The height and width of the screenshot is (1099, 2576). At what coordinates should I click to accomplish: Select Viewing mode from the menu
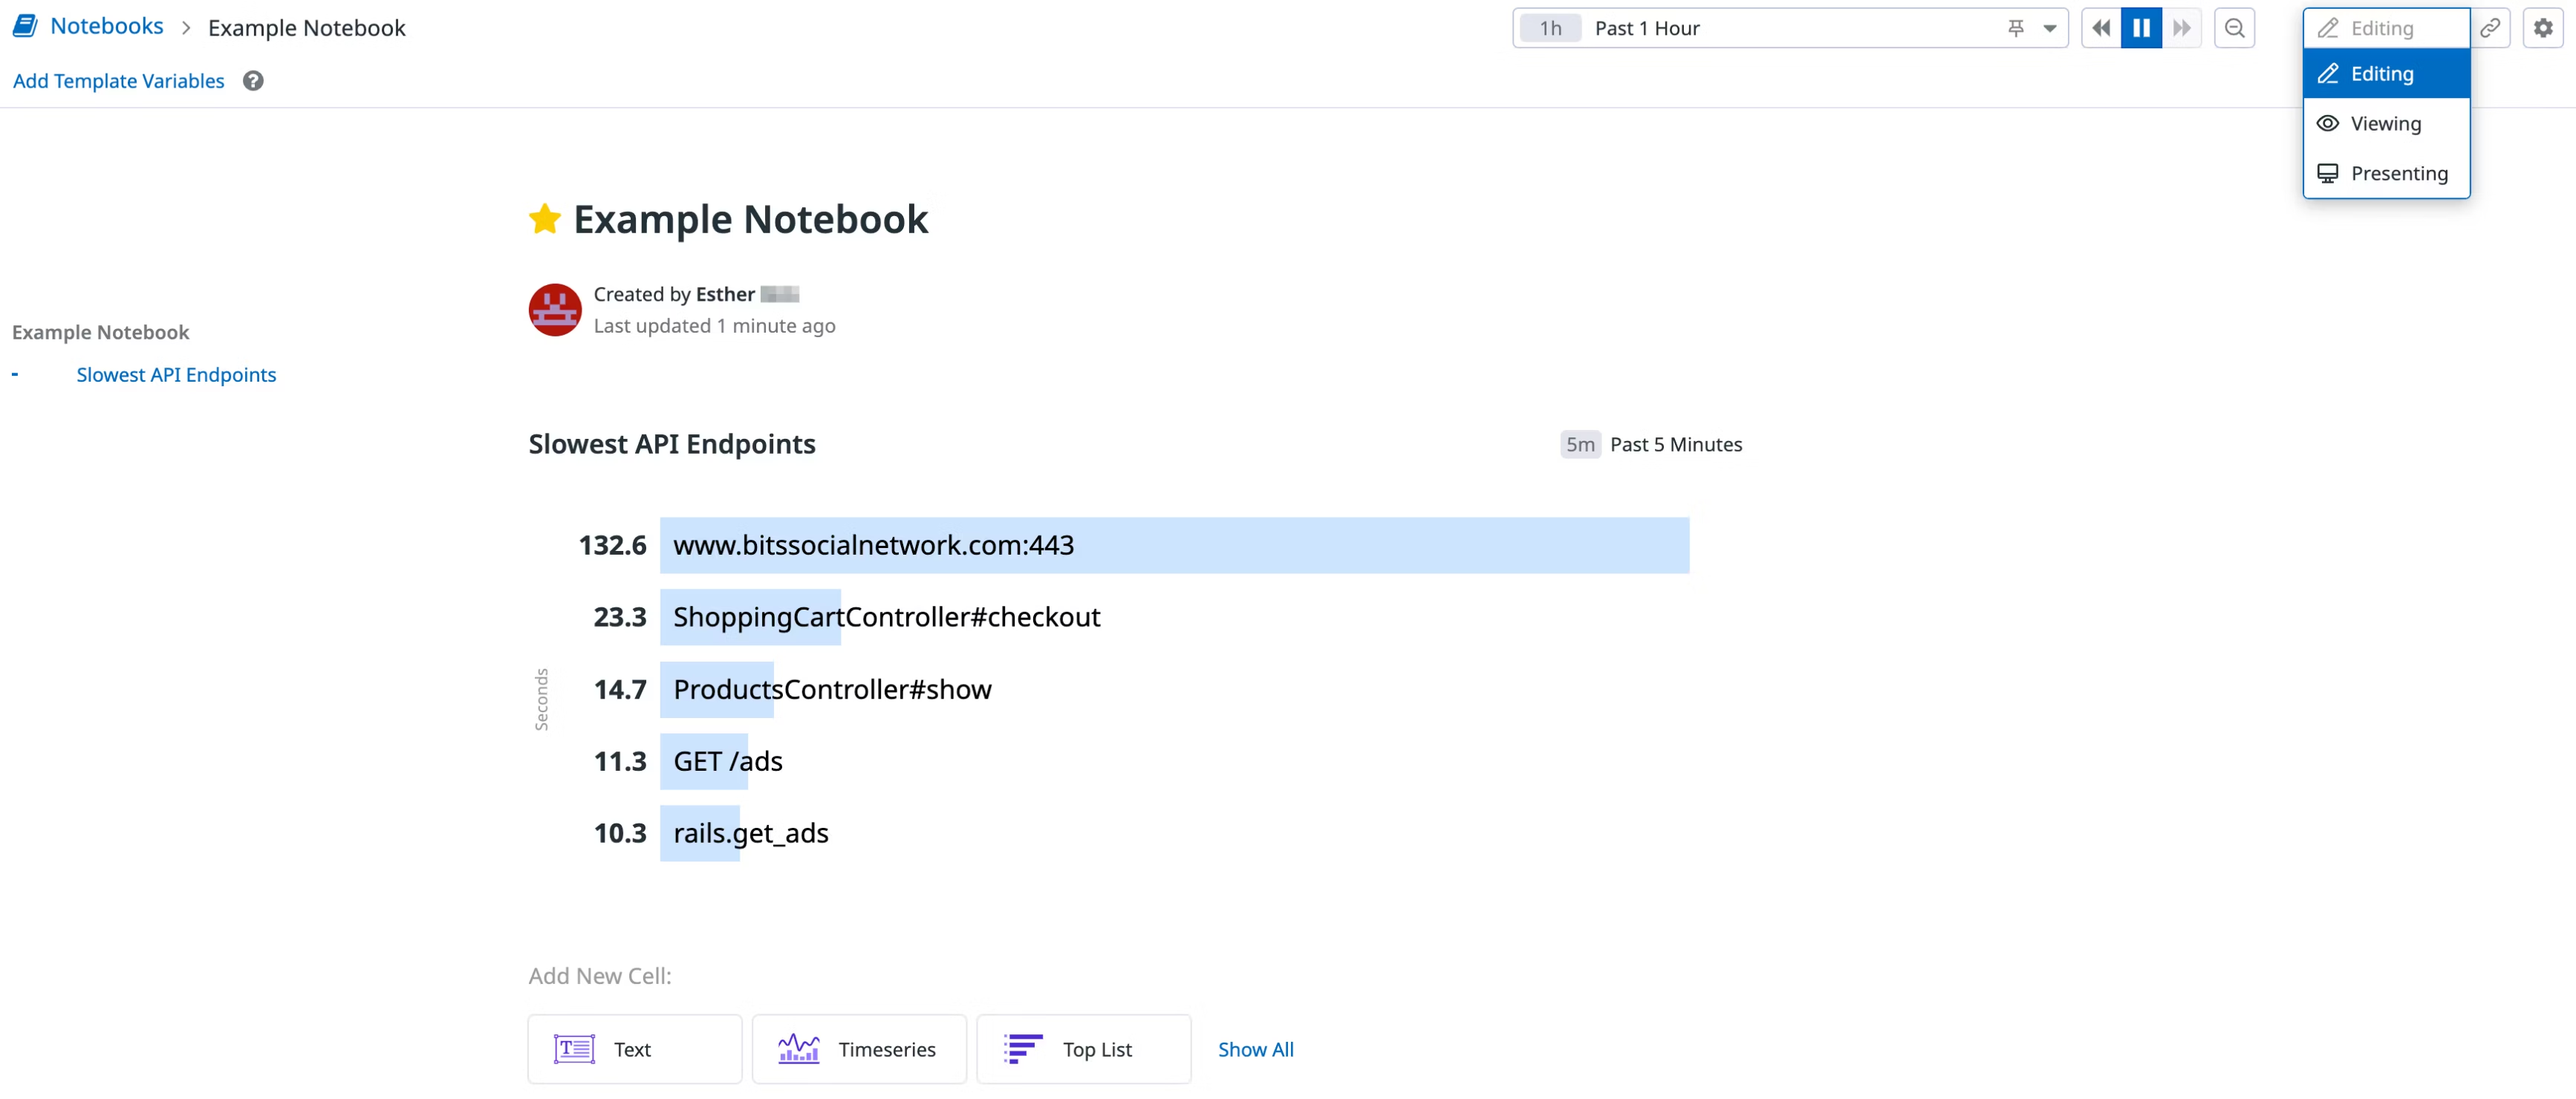tap(2385, 124)
